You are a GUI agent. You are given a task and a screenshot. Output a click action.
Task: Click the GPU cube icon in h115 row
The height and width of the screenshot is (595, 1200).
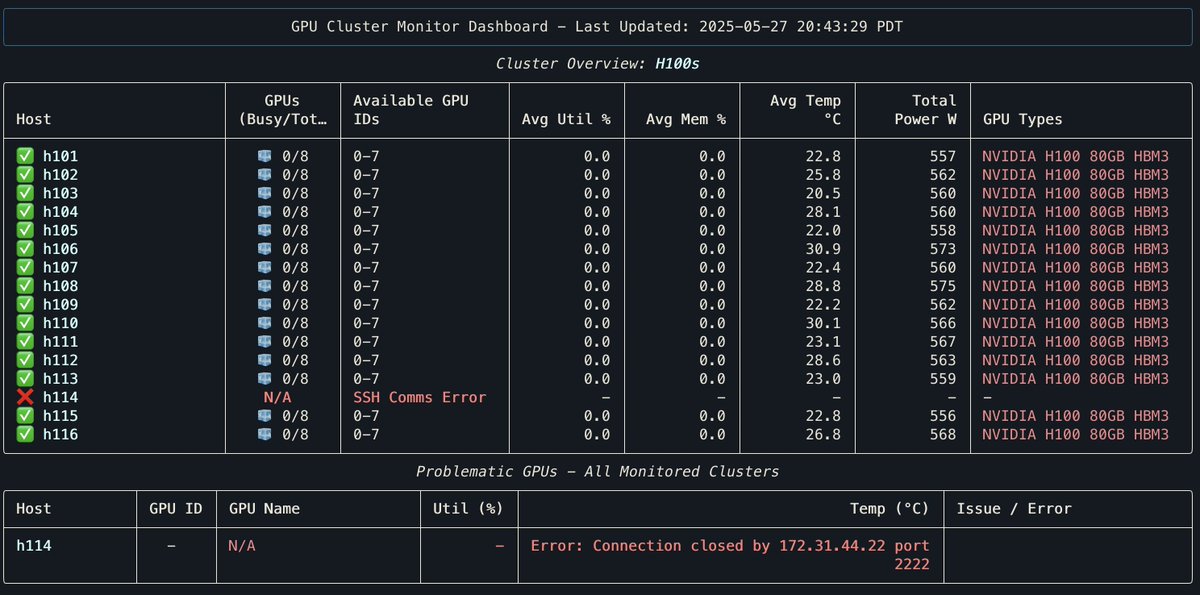pyautogui.click(x=265, y=416)
